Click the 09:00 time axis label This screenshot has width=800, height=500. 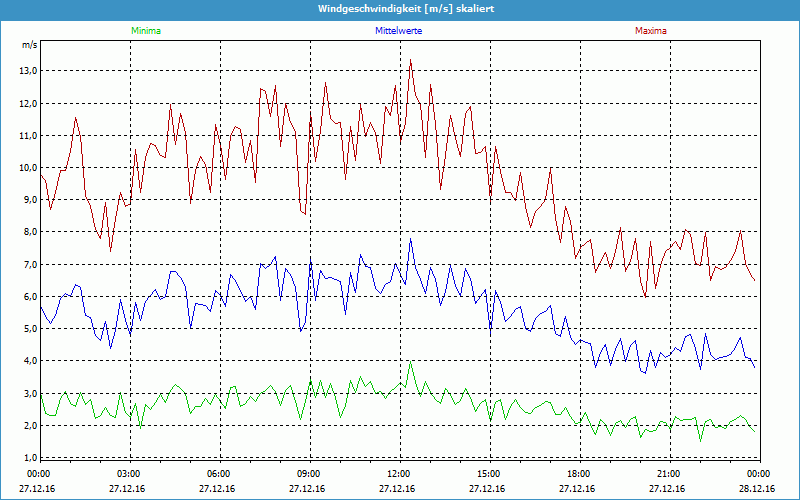tap(307, 474)
